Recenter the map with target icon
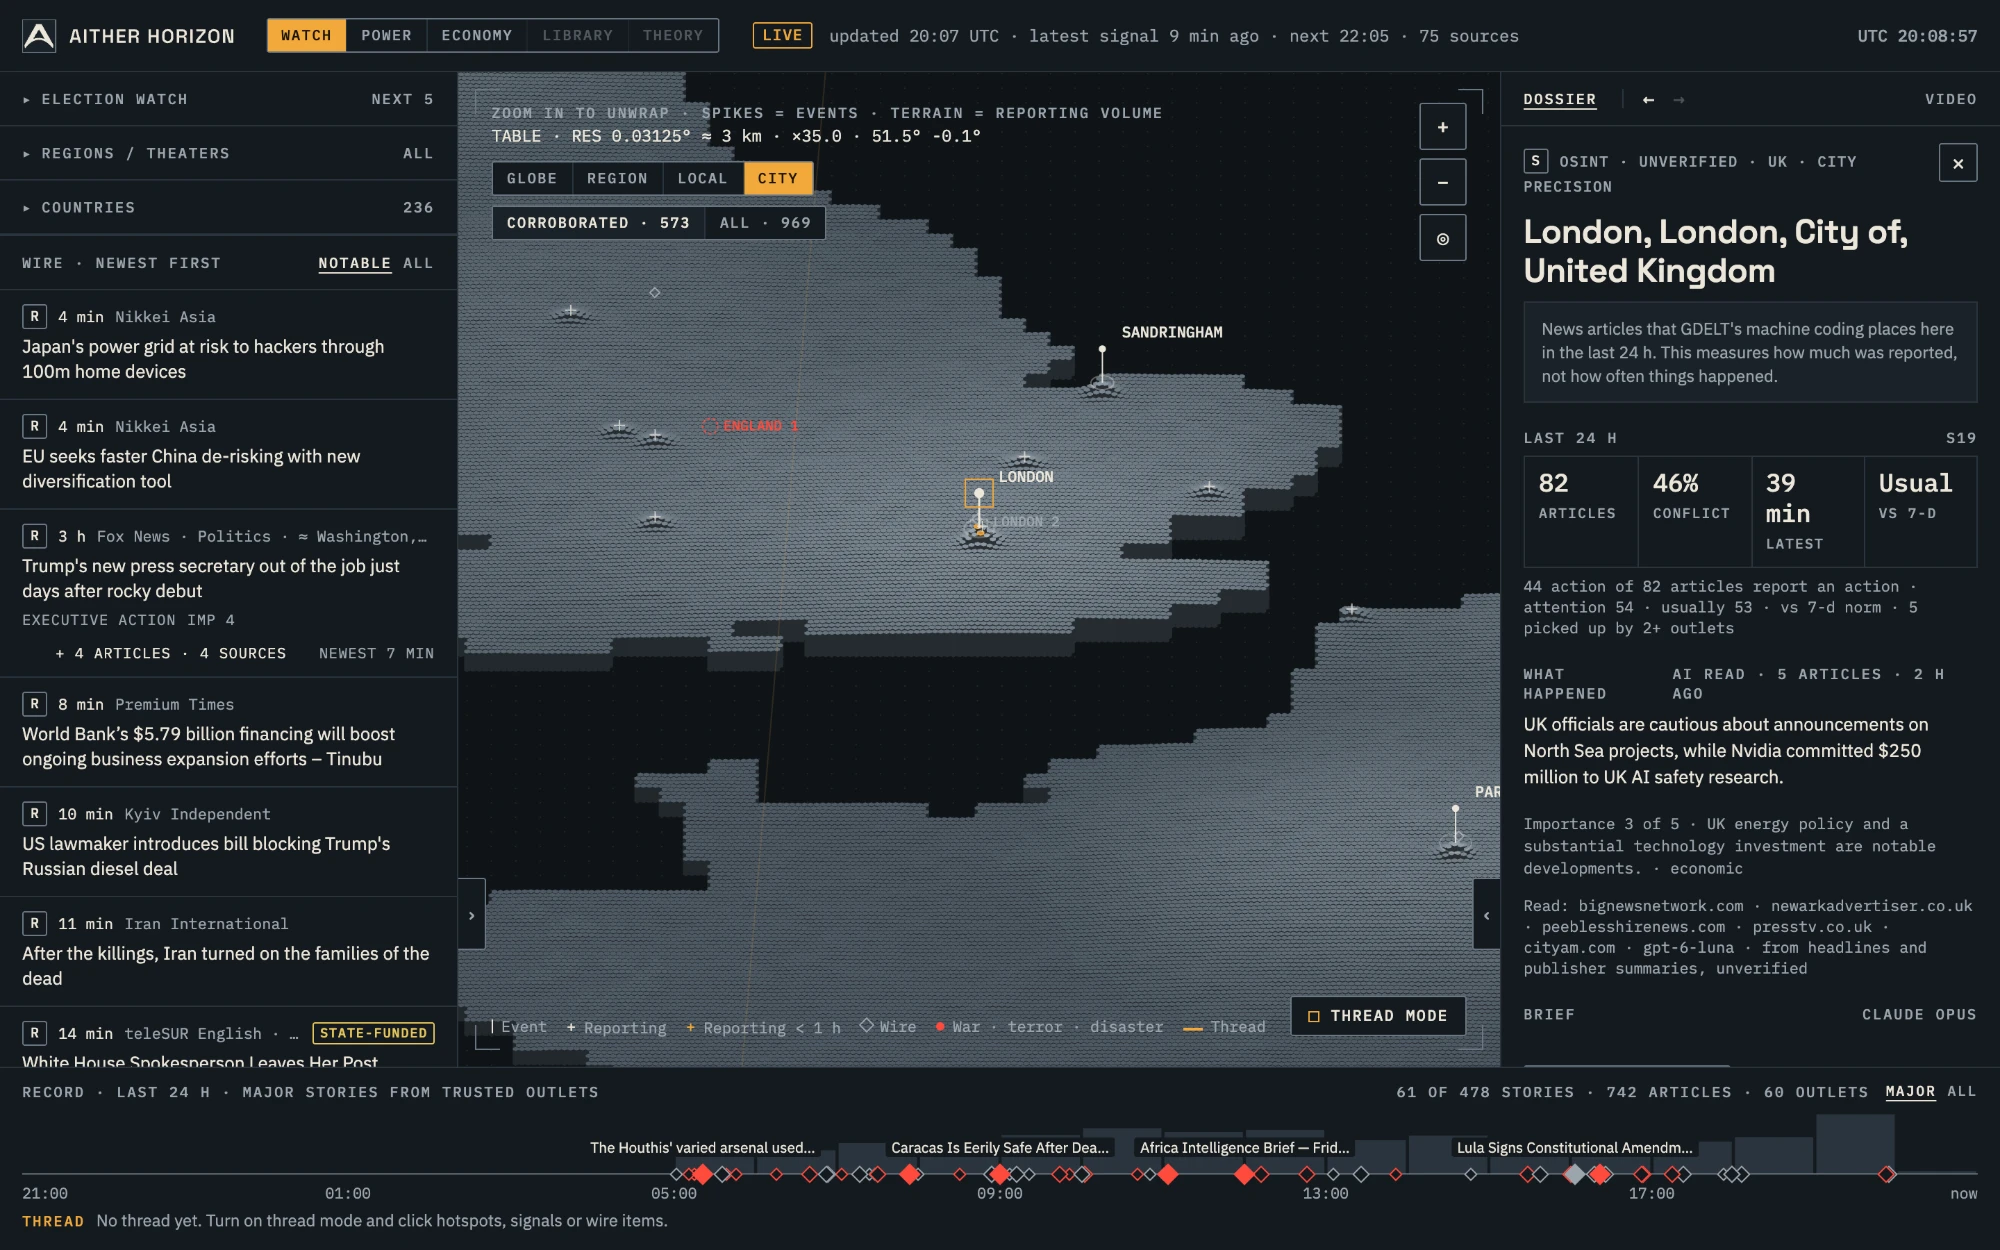This screenshot has width=2000, height=1250. 1442,238
